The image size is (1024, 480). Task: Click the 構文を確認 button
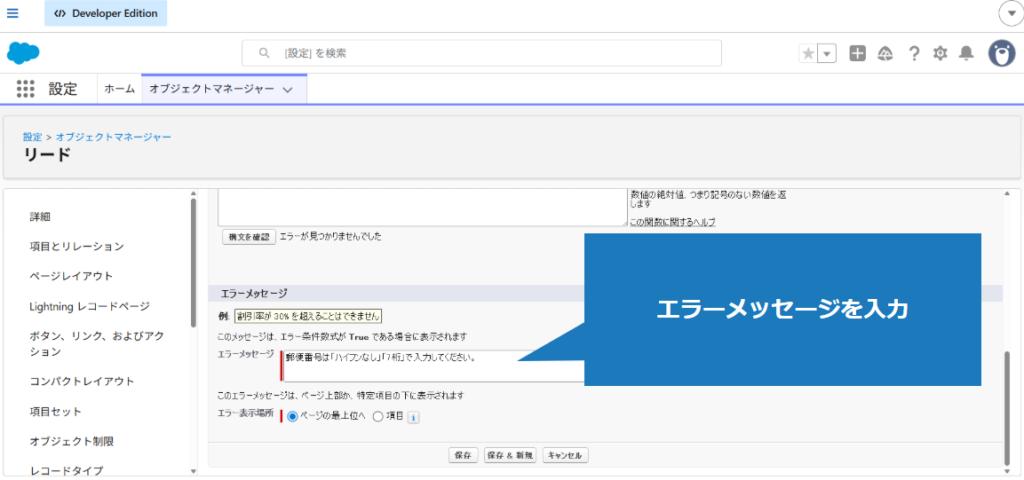247,237
